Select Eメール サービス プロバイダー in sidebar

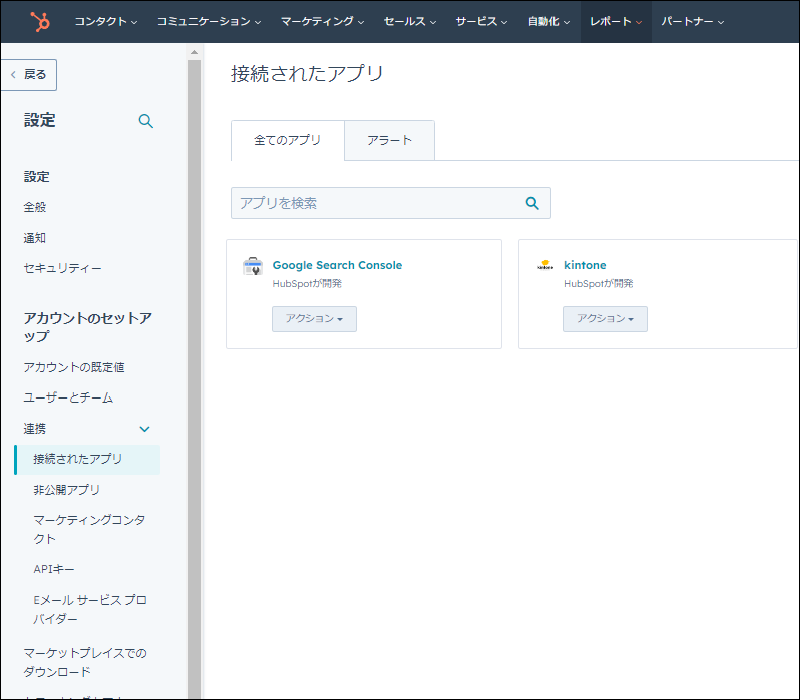[x=90, y=610]
